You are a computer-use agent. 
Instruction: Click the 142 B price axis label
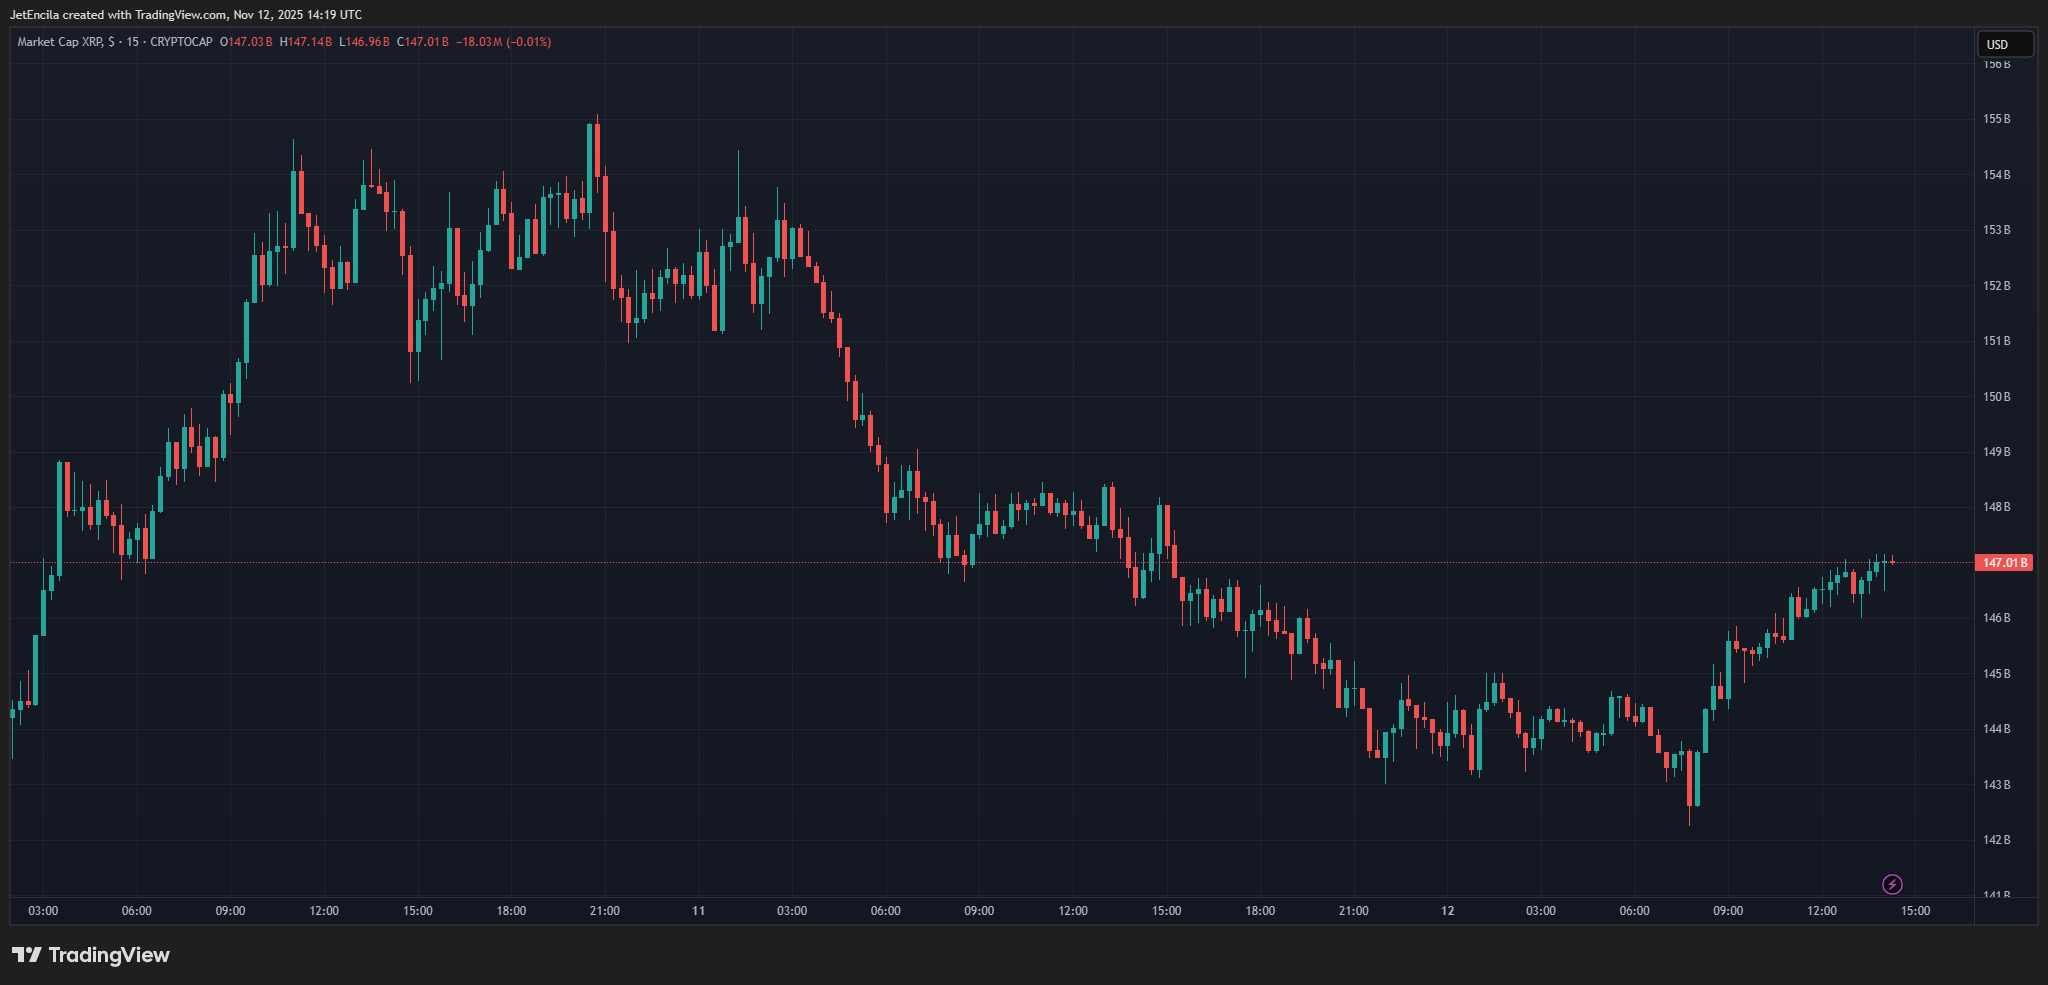[x=1996, y=840]
